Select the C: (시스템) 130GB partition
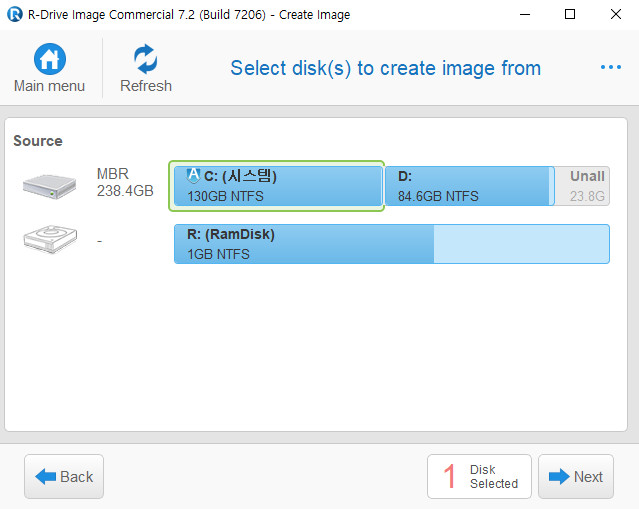 (x=278, y=186)
